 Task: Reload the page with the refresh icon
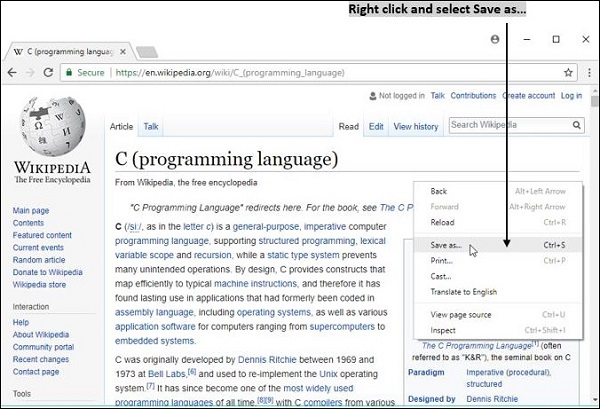point(48,72)
